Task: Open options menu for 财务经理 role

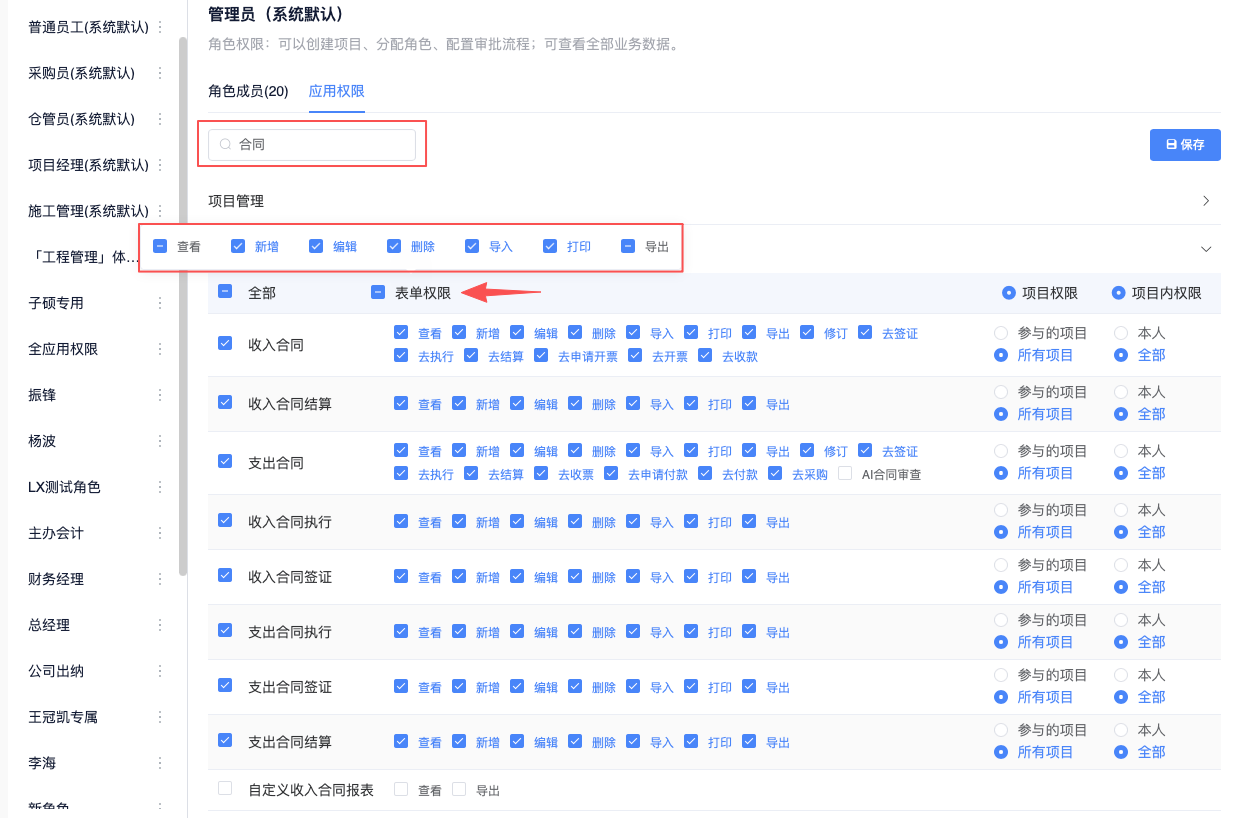Action: click(x=159, y=579)
